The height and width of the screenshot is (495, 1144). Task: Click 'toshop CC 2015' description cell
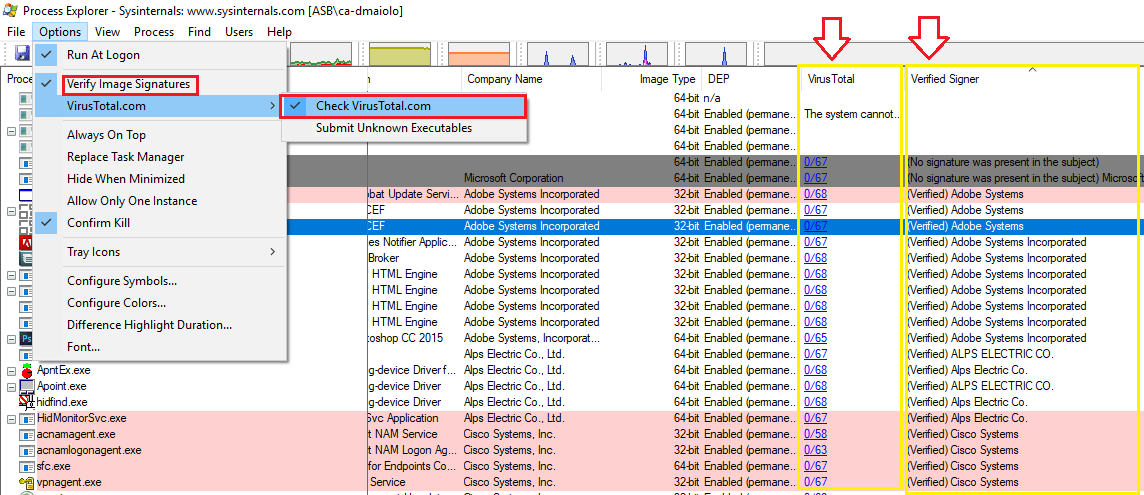click(407, 339)
